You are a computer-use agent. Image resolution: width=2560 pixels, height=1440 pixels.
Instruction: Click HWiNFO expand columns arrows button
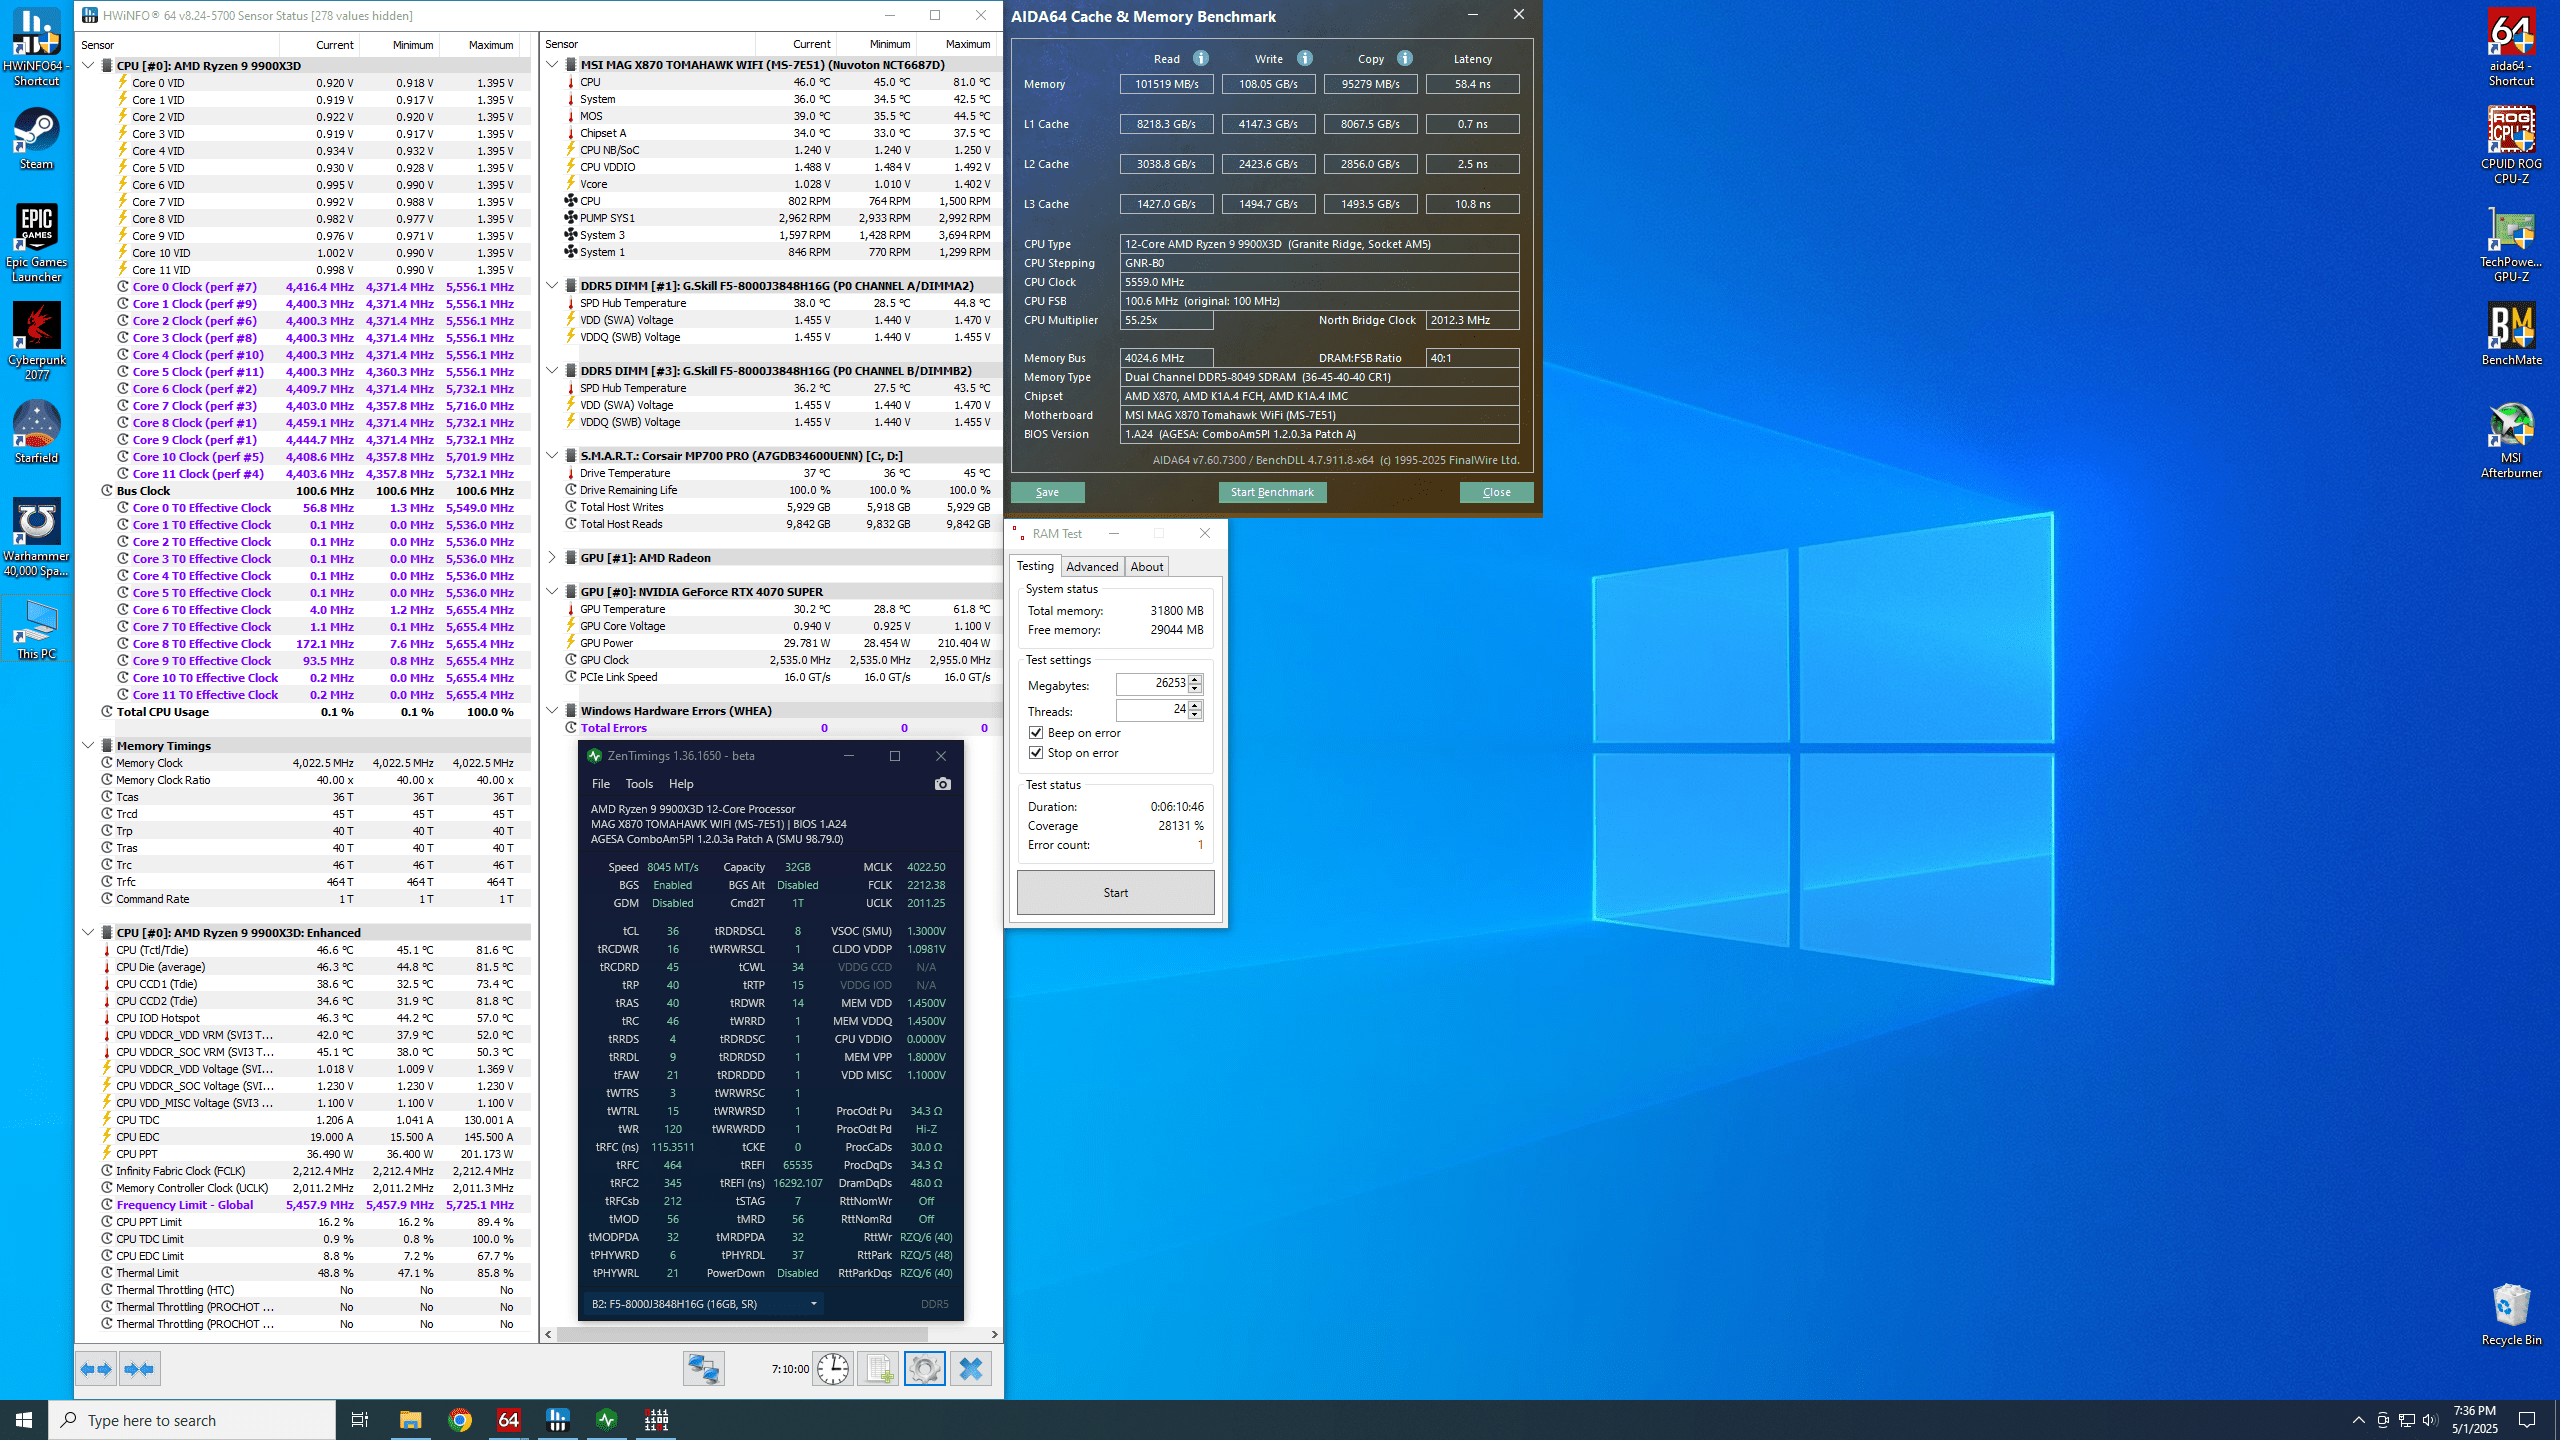point(97,1369)
